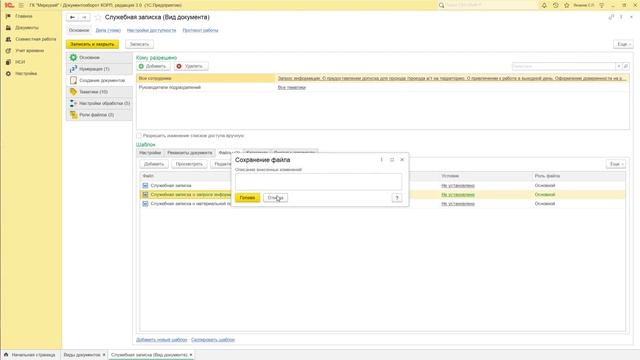640x360 pixels.
Task: Click the 1C logo in title bar
Action: tap(9, 5)
